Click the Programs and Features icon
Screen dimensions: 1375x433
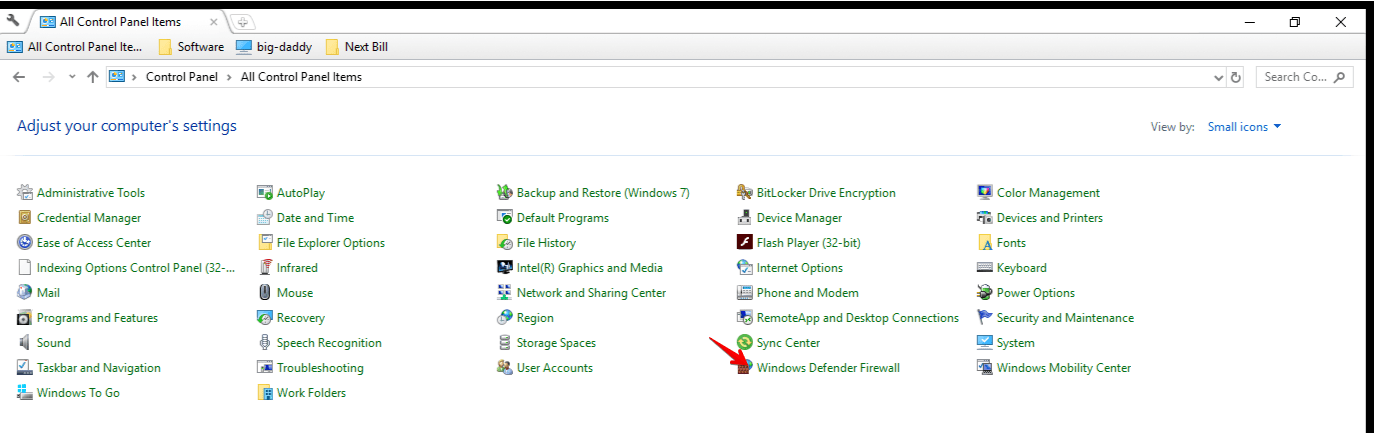tap(25, 318)
